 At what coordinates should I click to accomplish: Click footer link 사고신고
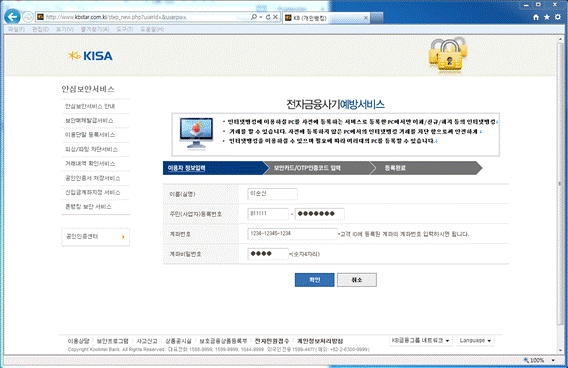coord(147,341)
